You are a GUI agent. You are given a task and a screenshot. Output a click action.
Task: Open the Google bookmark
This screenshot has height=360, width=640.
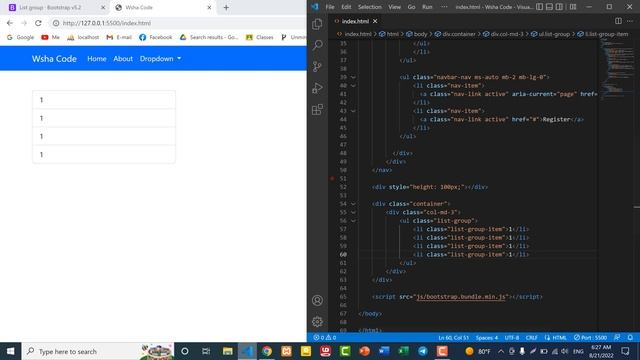(20, 37)
